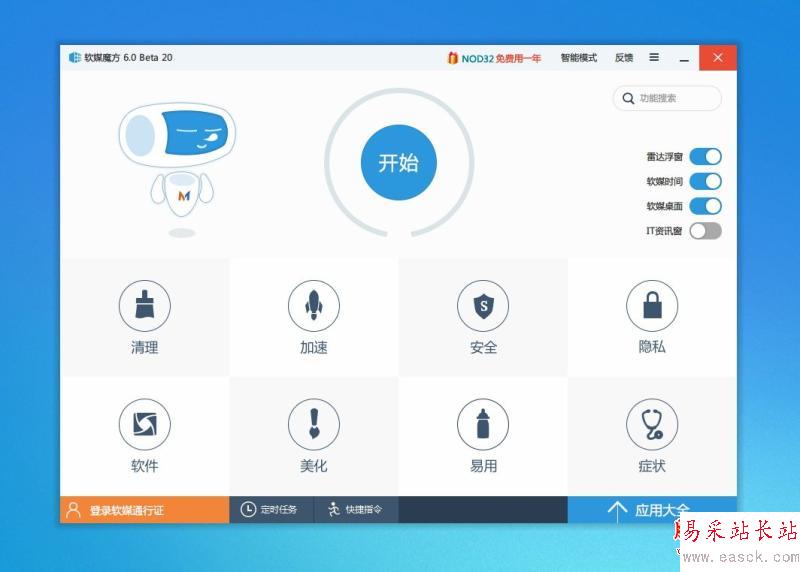800x572 pixels.
Task: Turn off the 软媒时间 switch
Action: 705,181
